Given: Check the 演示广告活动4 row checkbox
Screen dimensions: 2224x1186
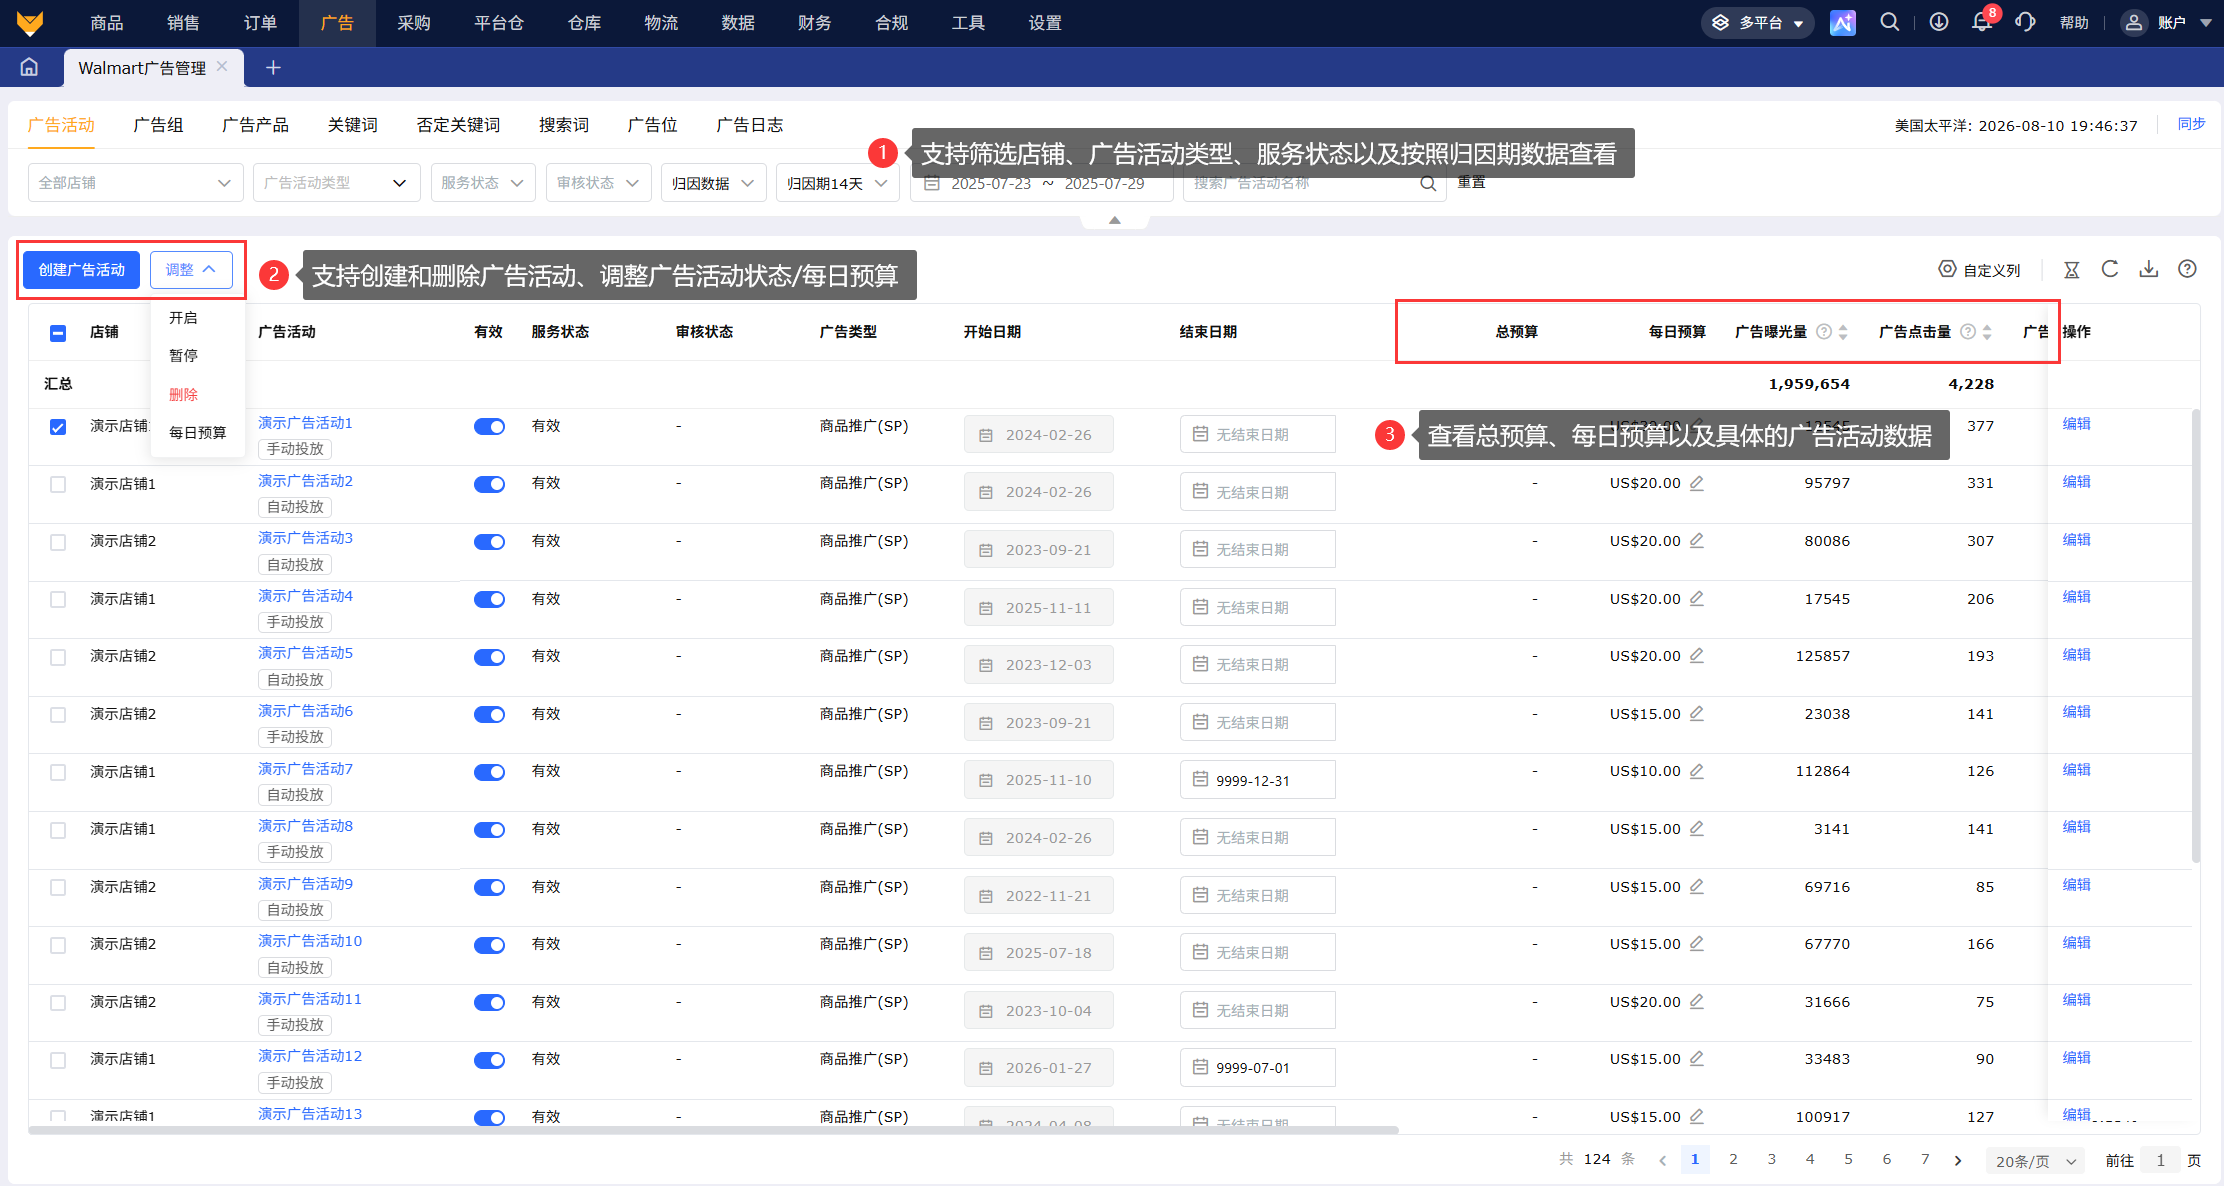Looking at the screenshot, I should (x=58, y=599).
